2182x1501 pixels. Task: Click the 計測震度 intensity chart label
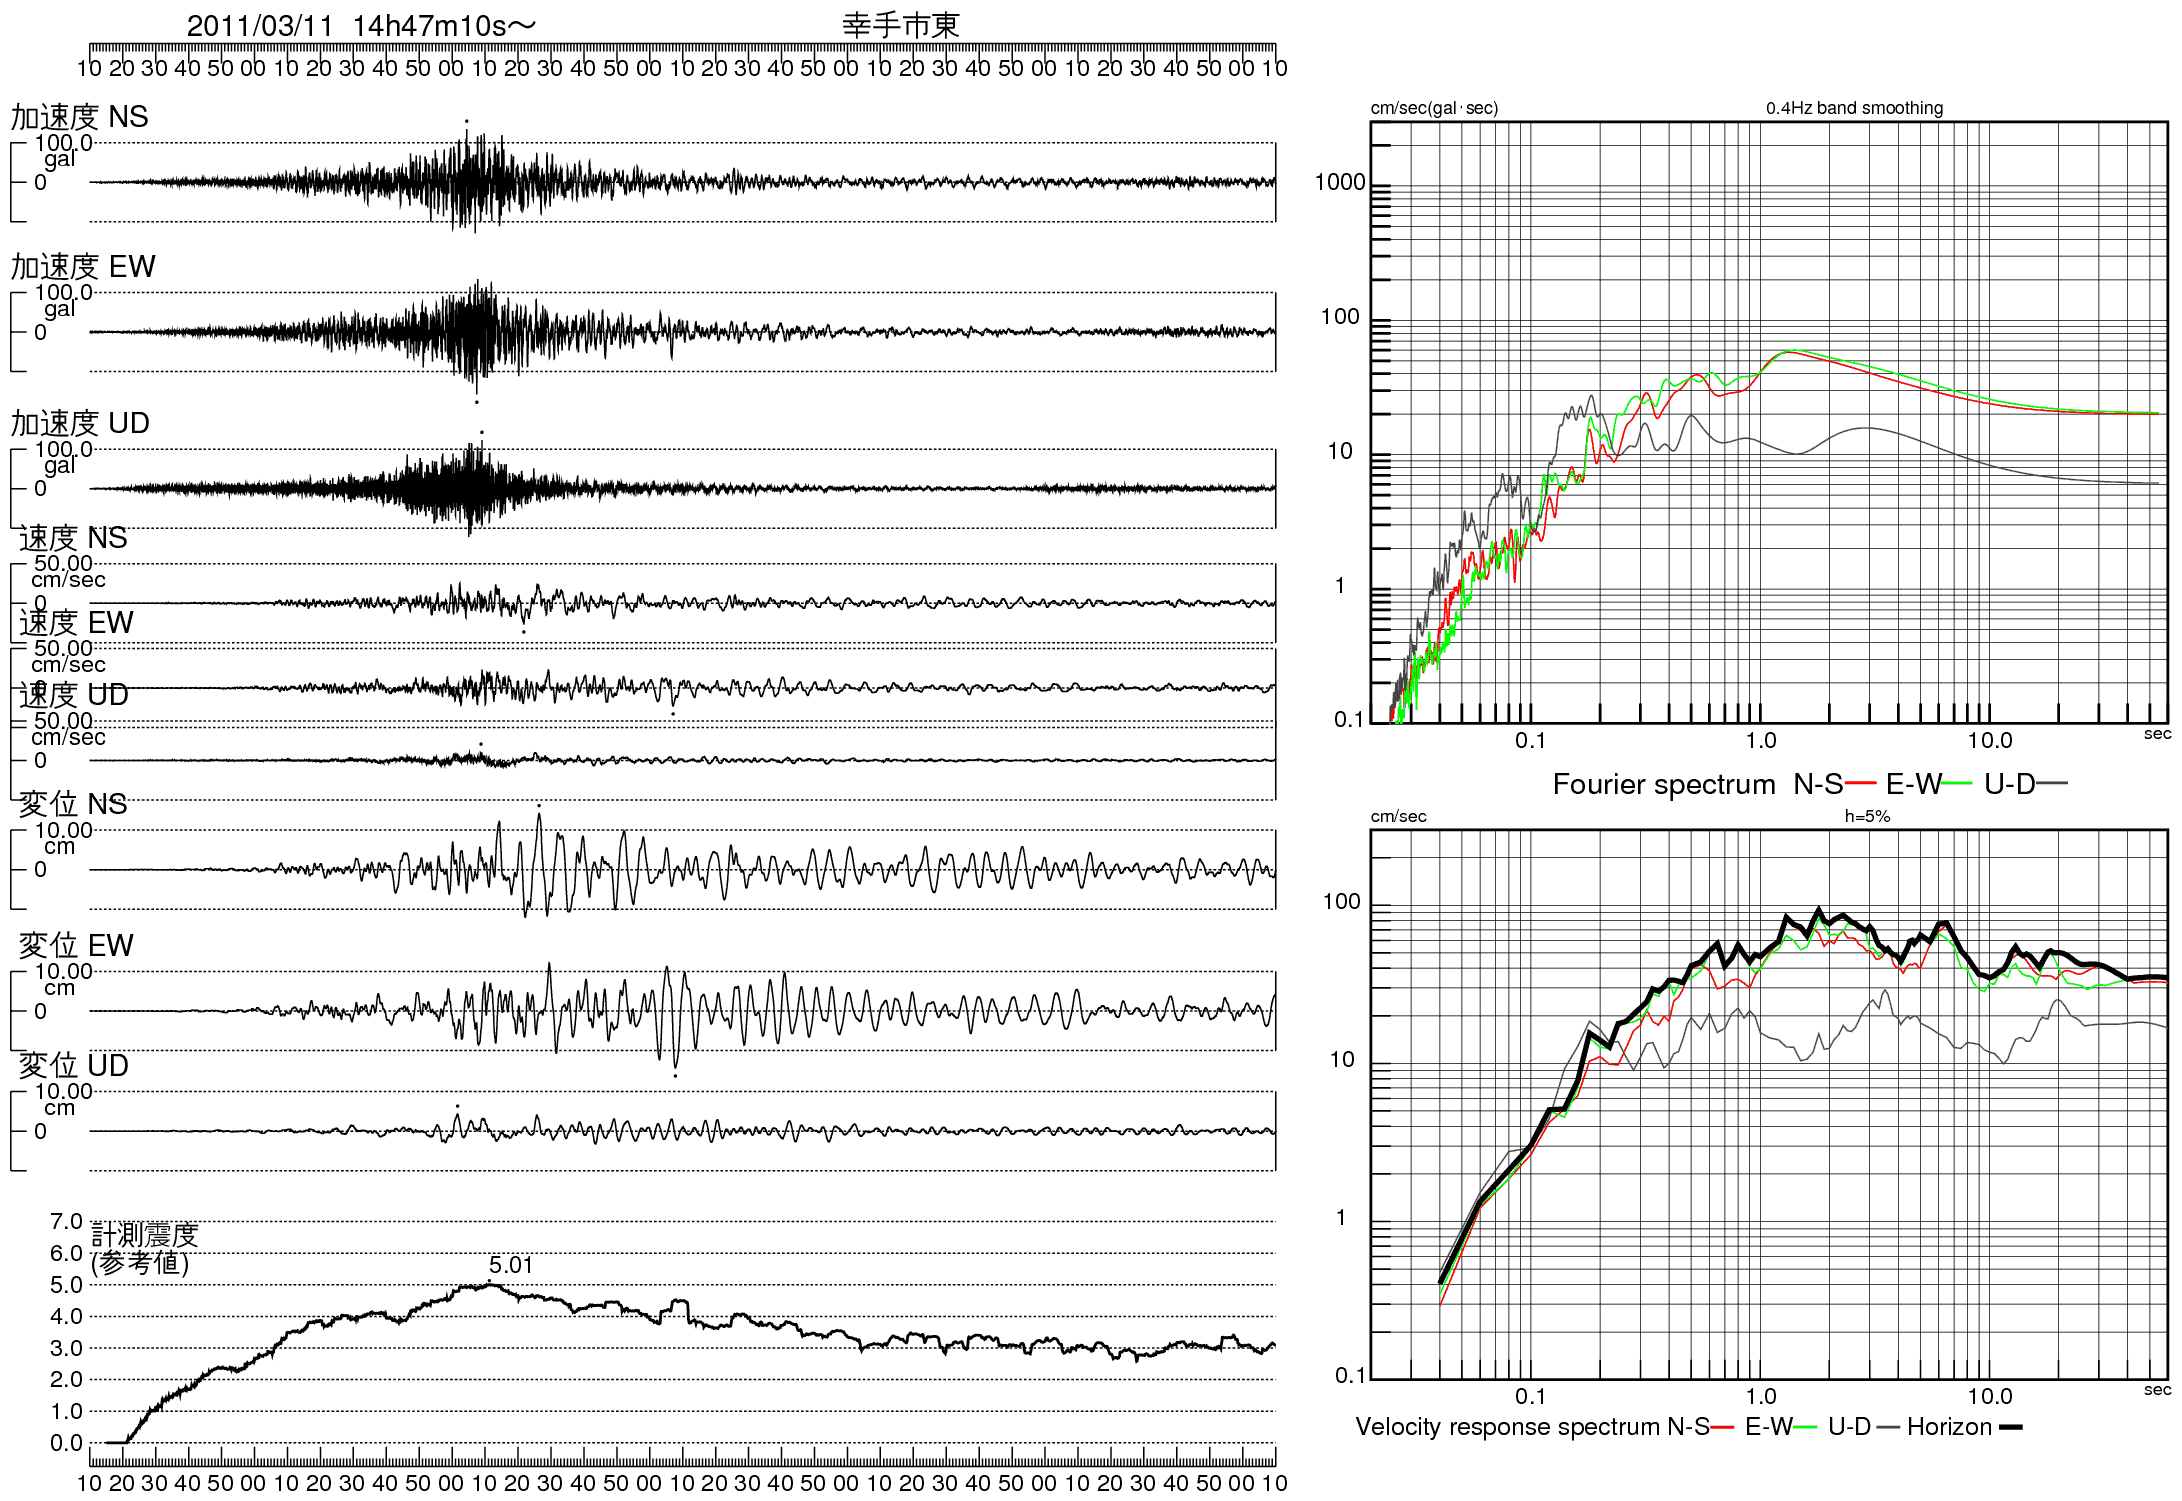pos(145,1235)
